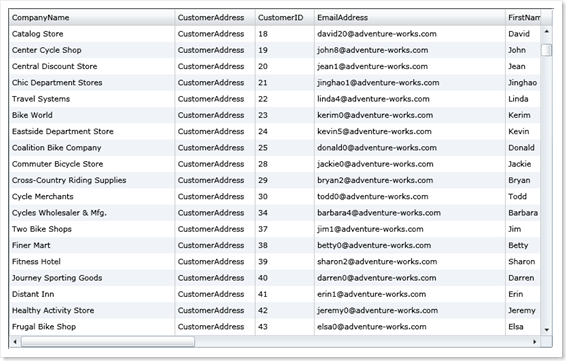Select the Coalition Bike Company cell
This screenshot has height=361, width=566.
[x=92, y=148]
